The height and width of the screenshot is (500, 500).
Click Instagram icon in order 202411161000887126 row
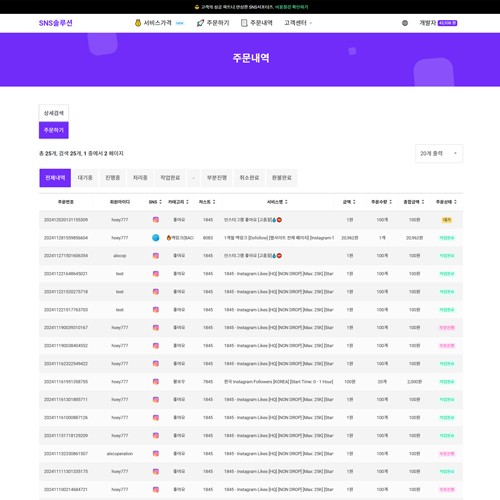point(156,417)
